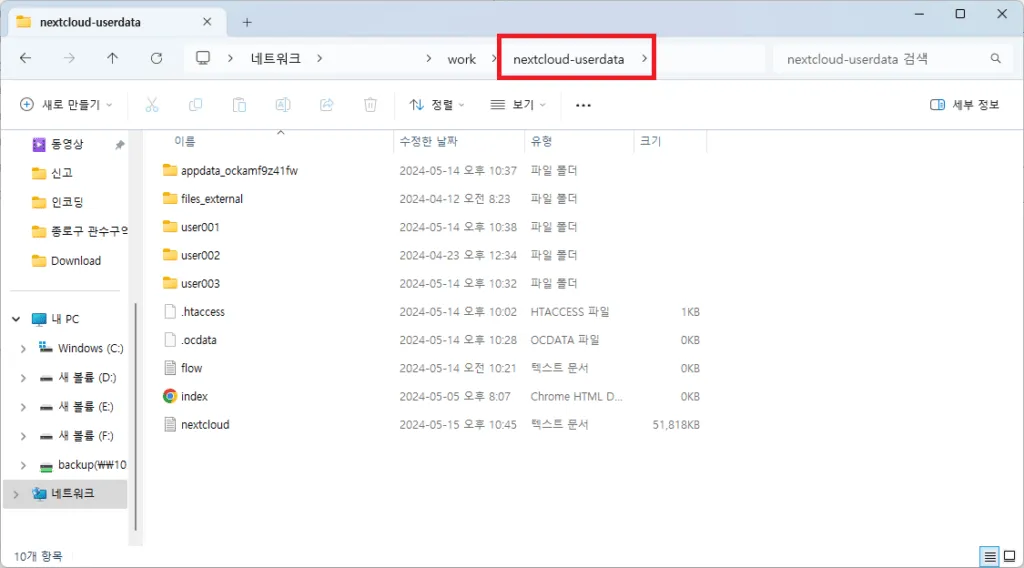
Task: Go back with the back arrow
Action: coord(25,59)
